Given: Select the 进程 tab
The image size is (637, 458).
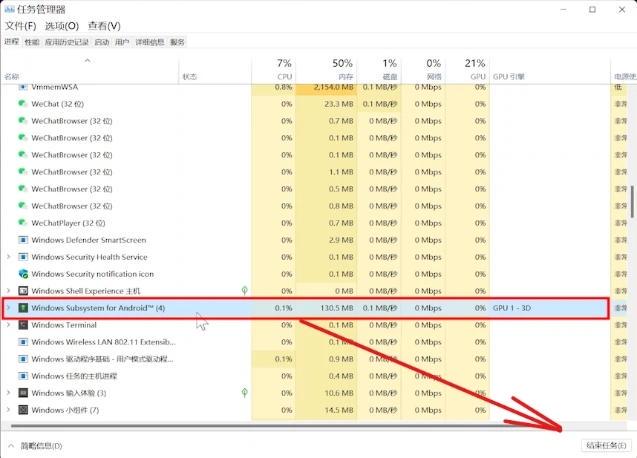Looking at the screenshot, I should point(12,41).
